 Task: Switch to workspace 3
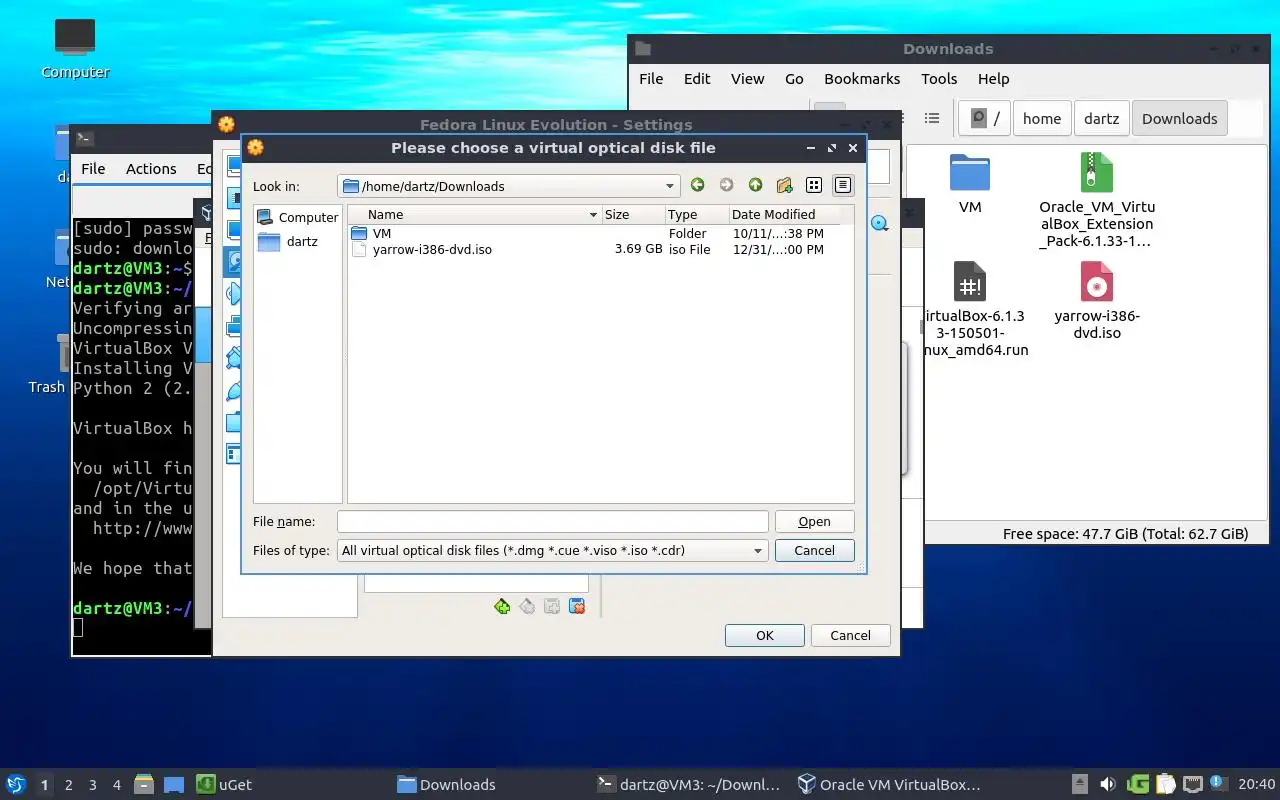click(x=93, y=785)
